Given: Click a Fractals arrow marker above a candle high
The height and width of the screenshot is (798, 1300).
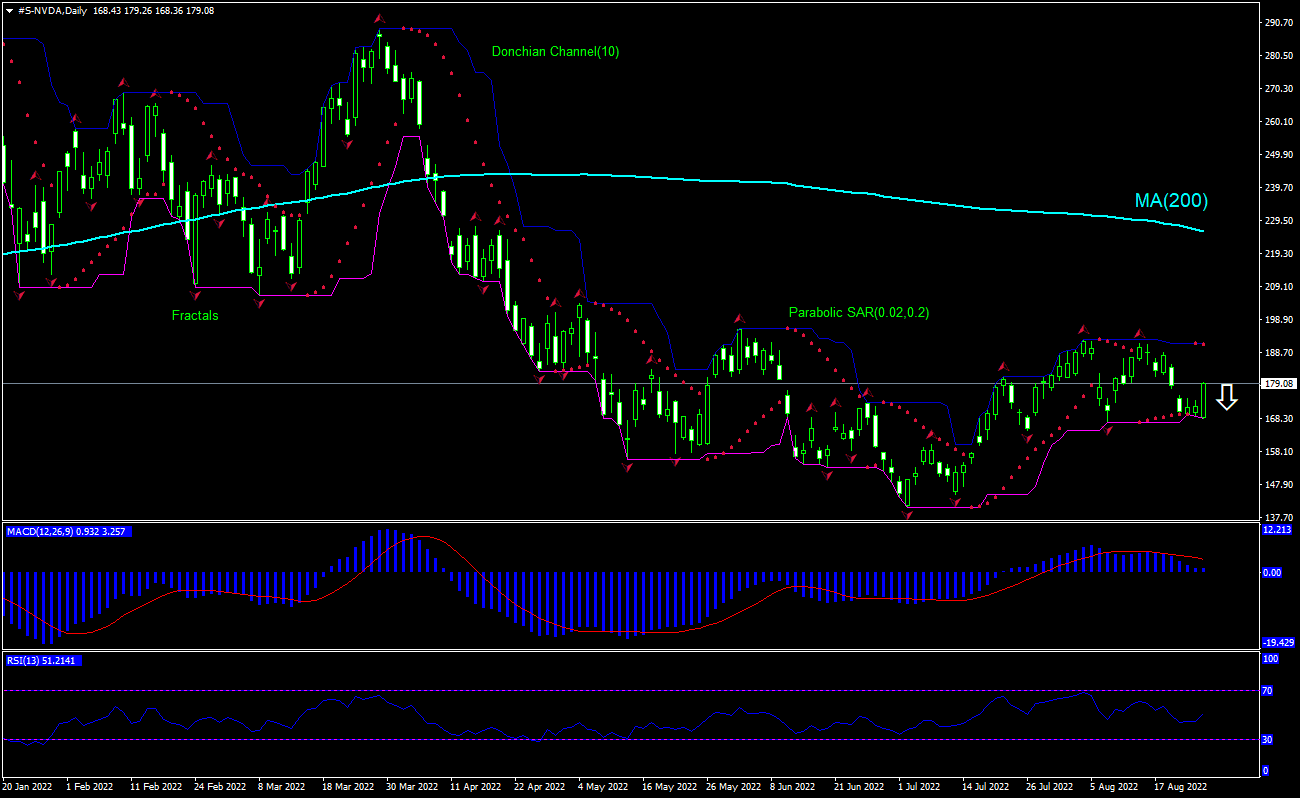Looking at the screenshot, I should [x=378, y=16].
